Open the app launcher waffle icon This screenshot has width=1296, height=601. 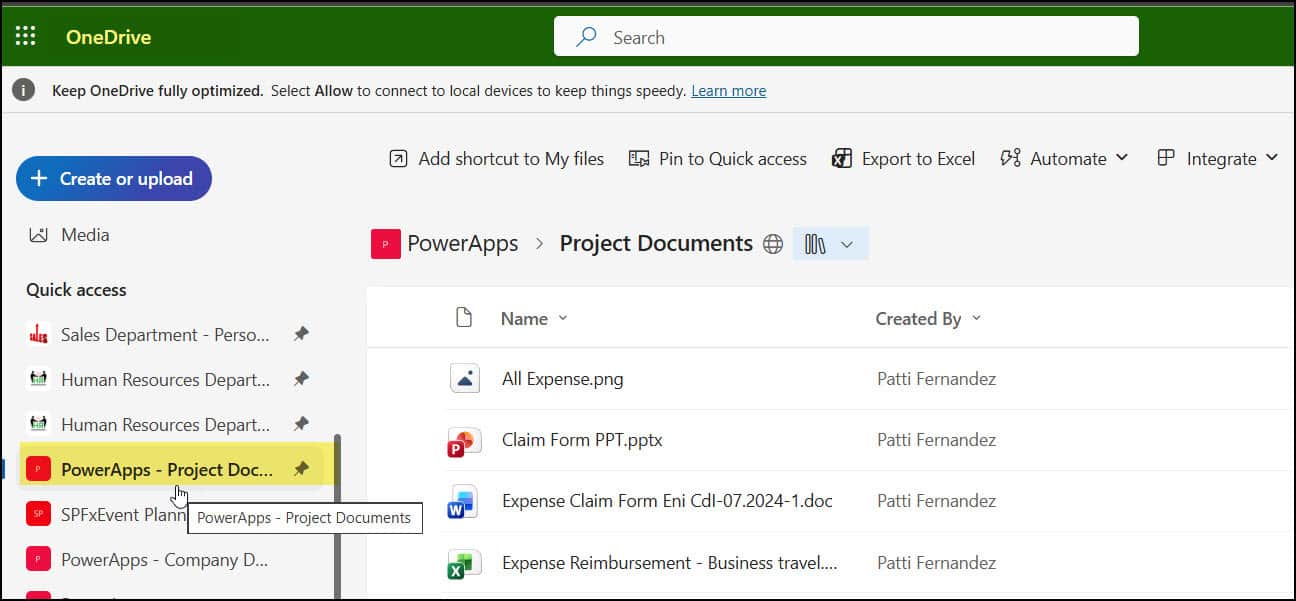tap(25, 37)
